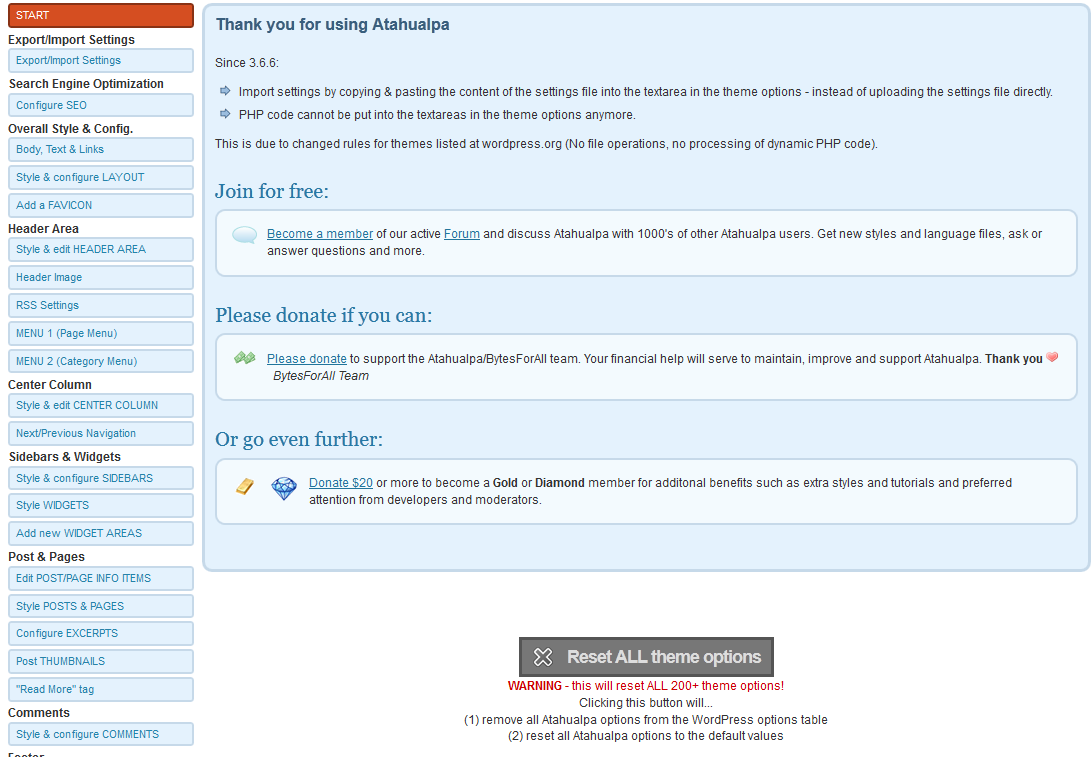Screen dimensions: 1092x757
Task: Click arrow bullet beside Import settings
Action: [225, 91]
